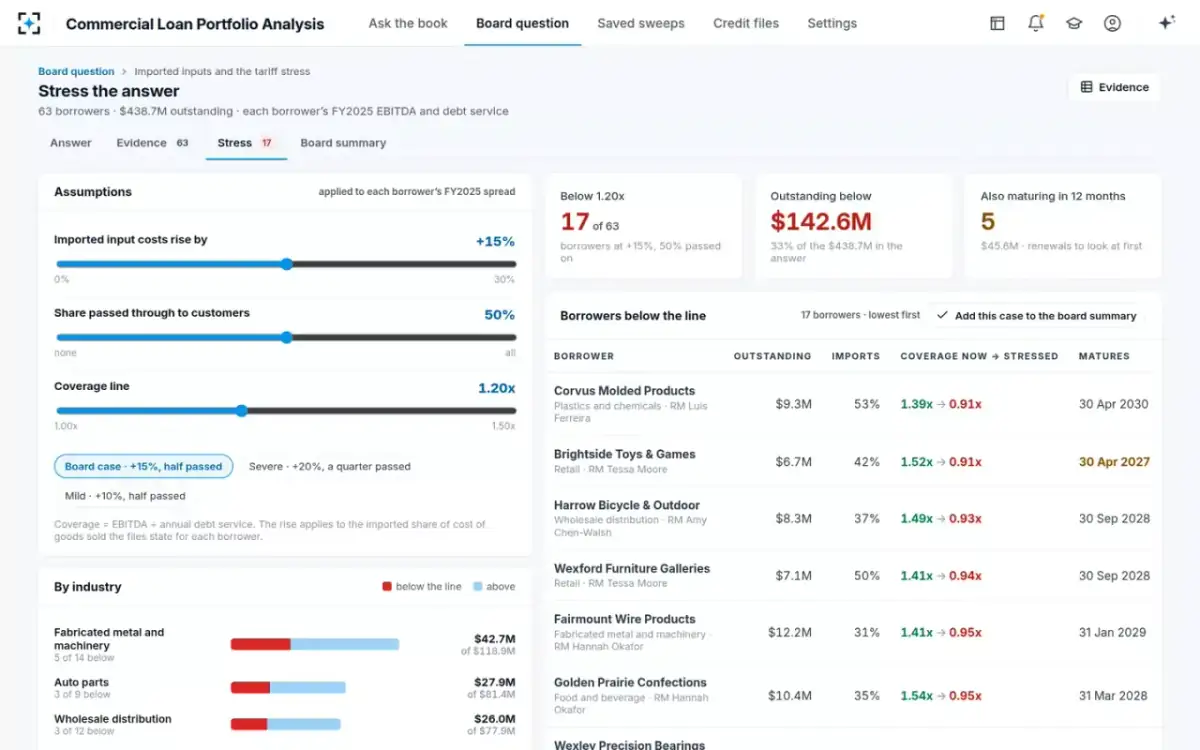Click the 1.20x coverage line value

coord(496,388)
